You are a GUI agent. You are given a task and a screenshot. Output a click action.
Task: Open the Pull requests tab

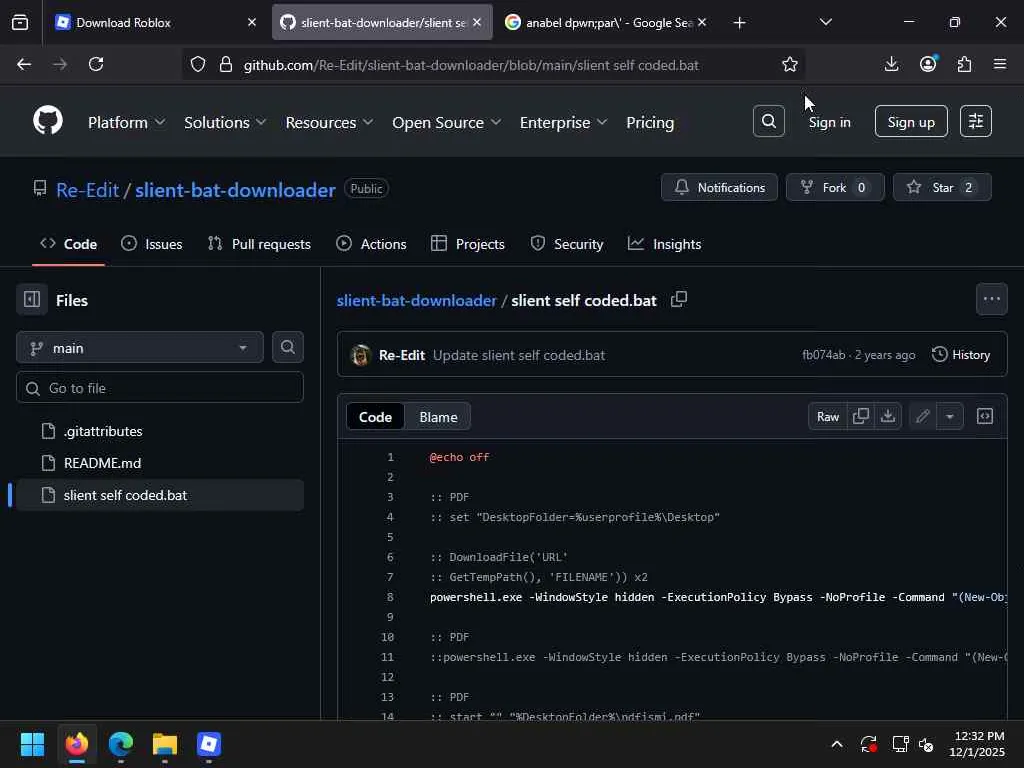point(259,244)
